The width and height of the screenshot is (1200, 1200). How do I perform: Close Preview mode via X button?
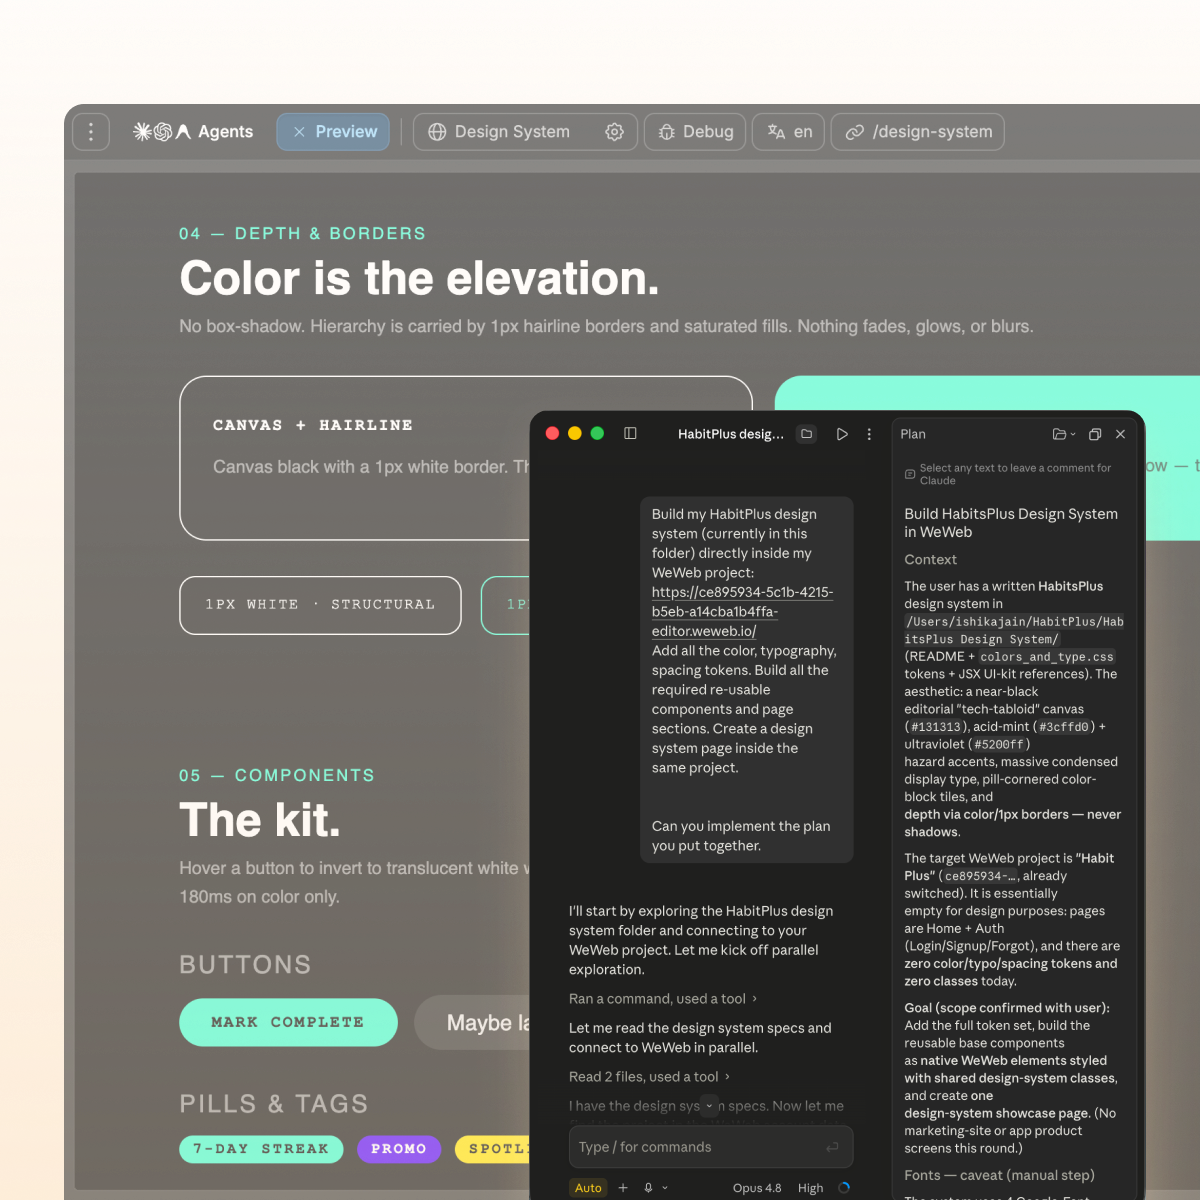[x=299, y=132]
